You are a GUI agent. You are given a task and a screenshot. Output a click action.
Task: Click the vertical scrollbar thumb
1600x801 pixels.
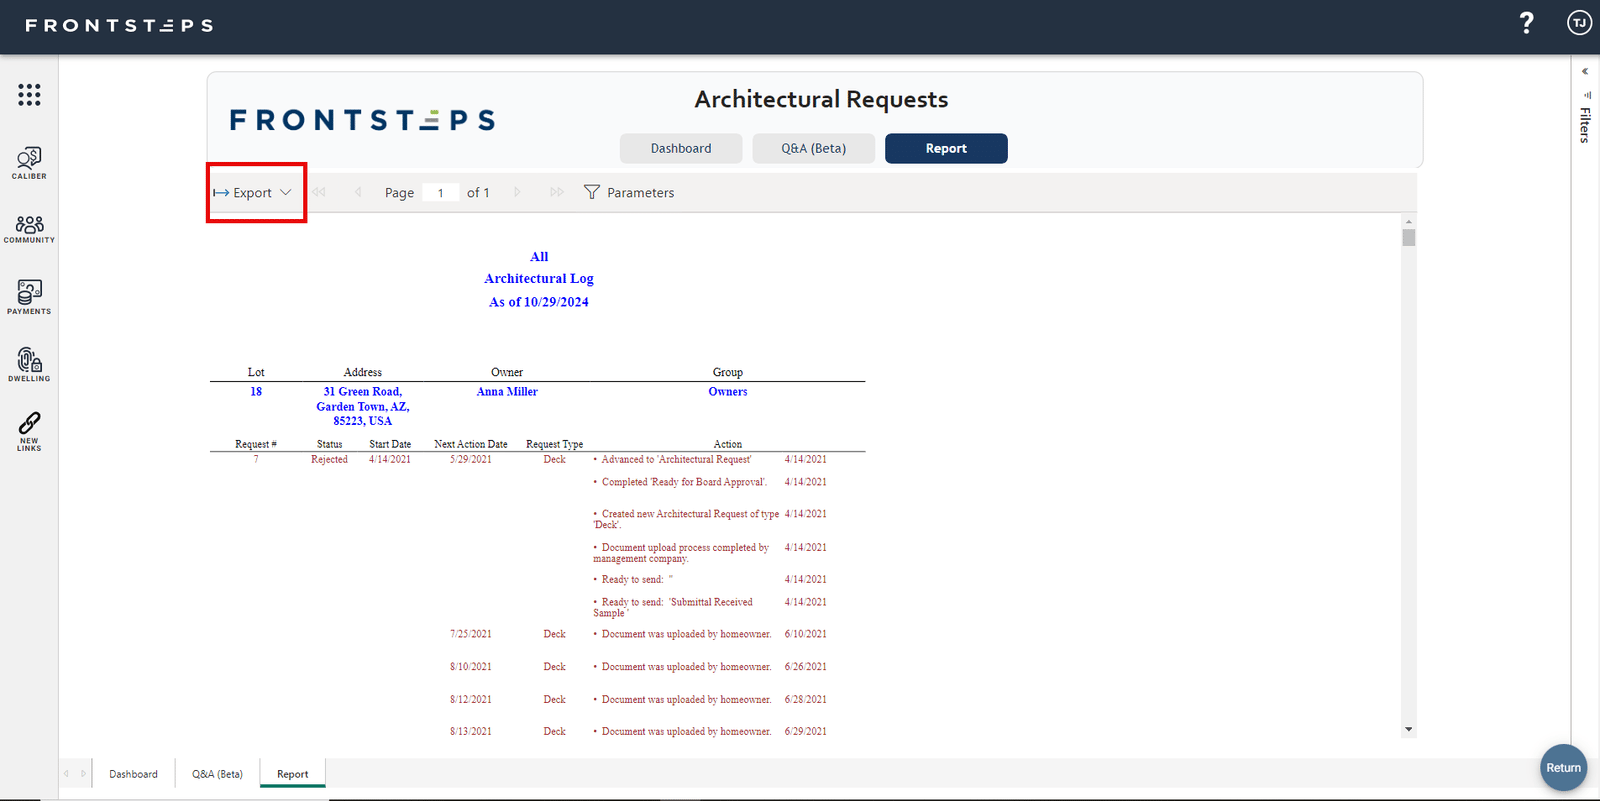1409,238
